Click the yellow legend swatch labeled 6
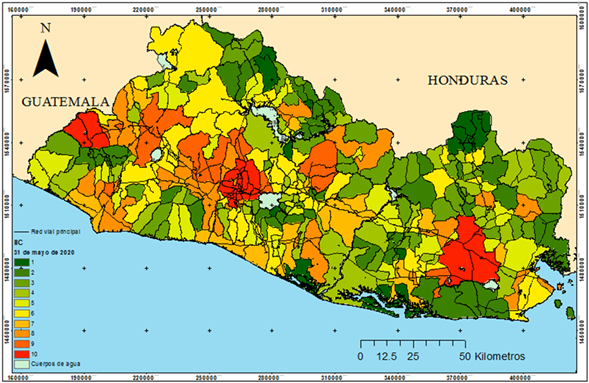The image size is (589, 383). tap(22, 313)
